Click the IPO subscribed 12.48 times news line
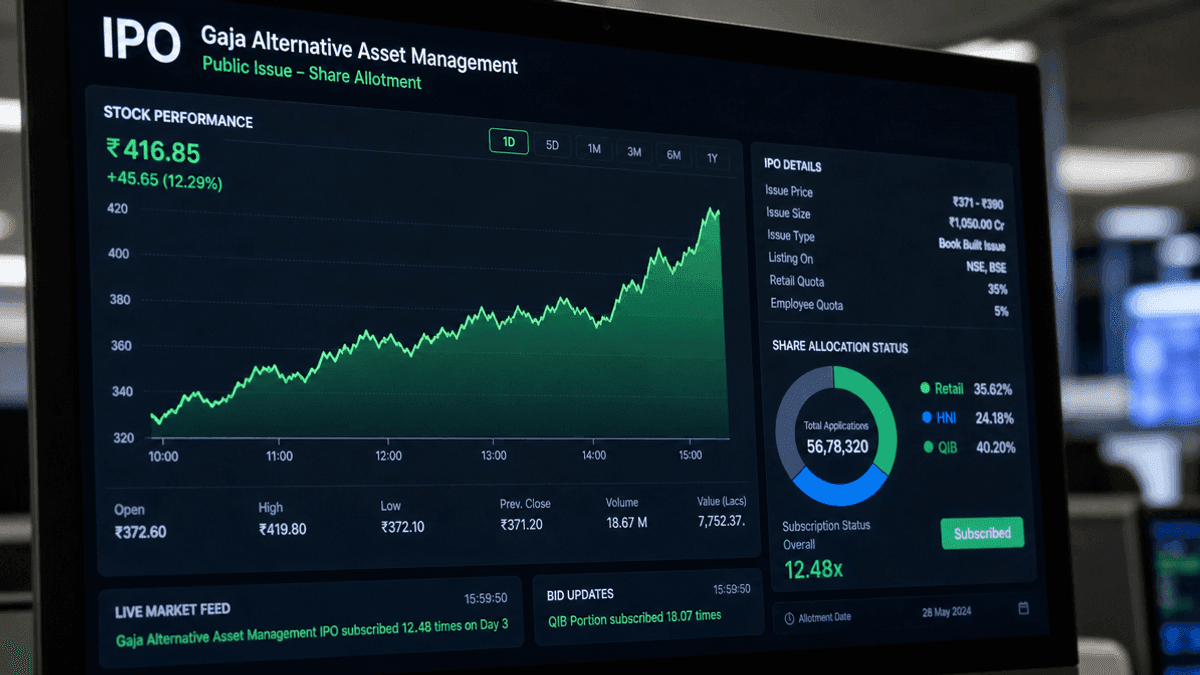This screenshot has height=675, width=1200. (312, 632)
